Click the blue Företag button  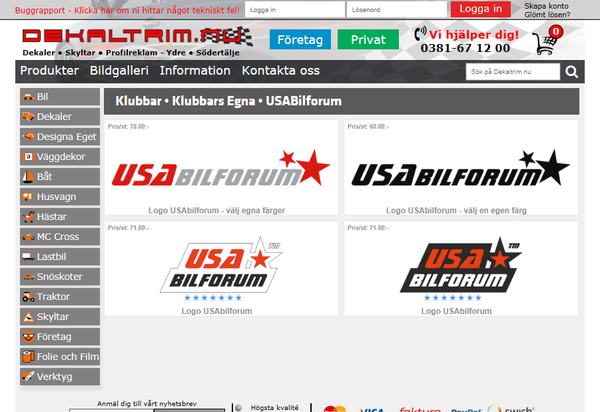pos(300,39)
